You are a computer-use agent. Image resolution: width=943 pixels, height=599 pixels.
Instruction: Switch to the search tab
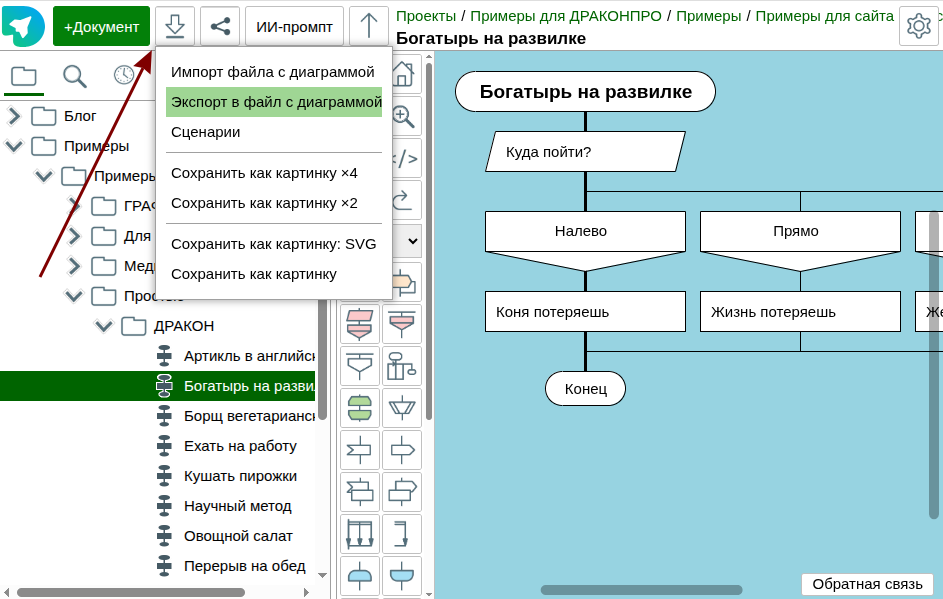pyautogui.click(x=75, y=76)
